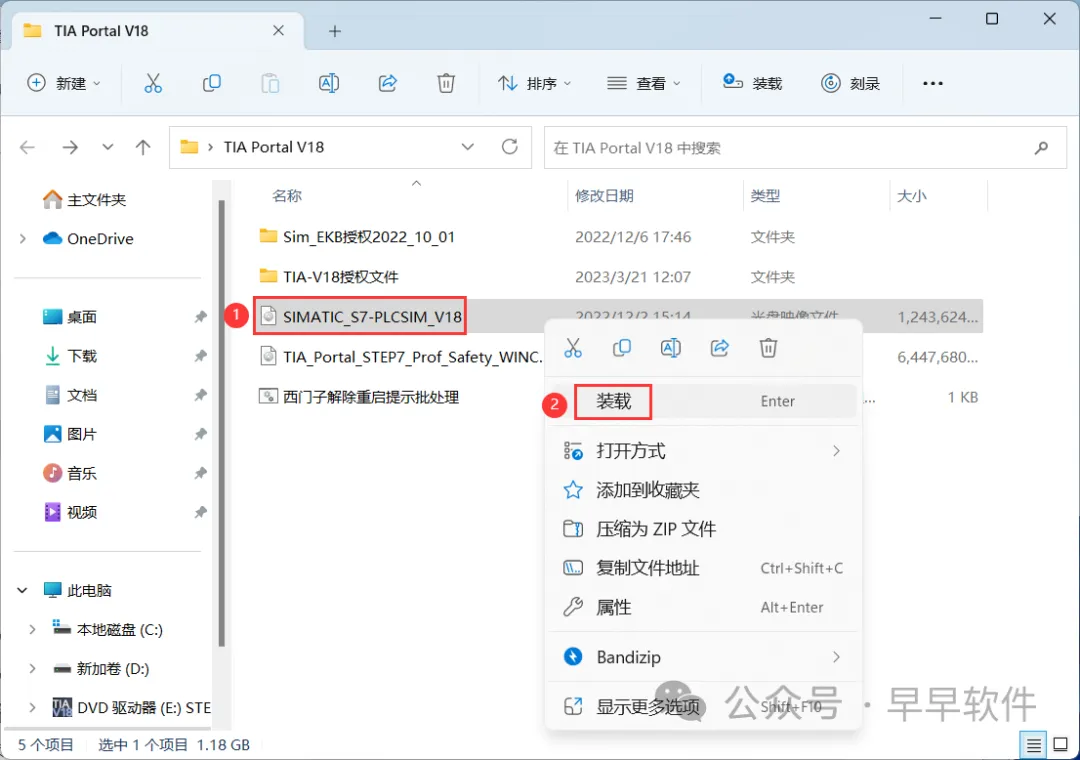Select 复制文件地址 in context menu

(x=703, y=568)
